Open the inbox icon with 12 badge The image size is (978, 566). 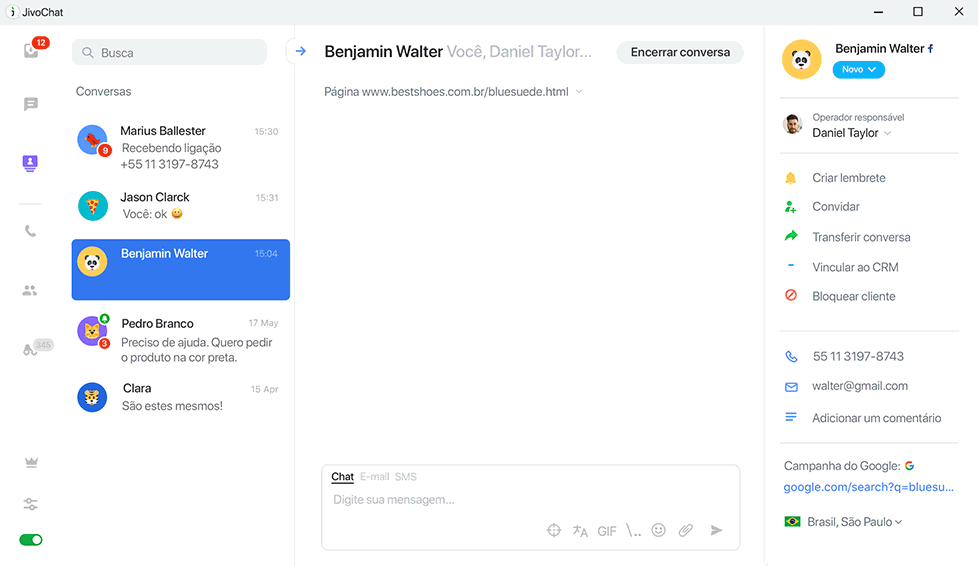[31, 49]
